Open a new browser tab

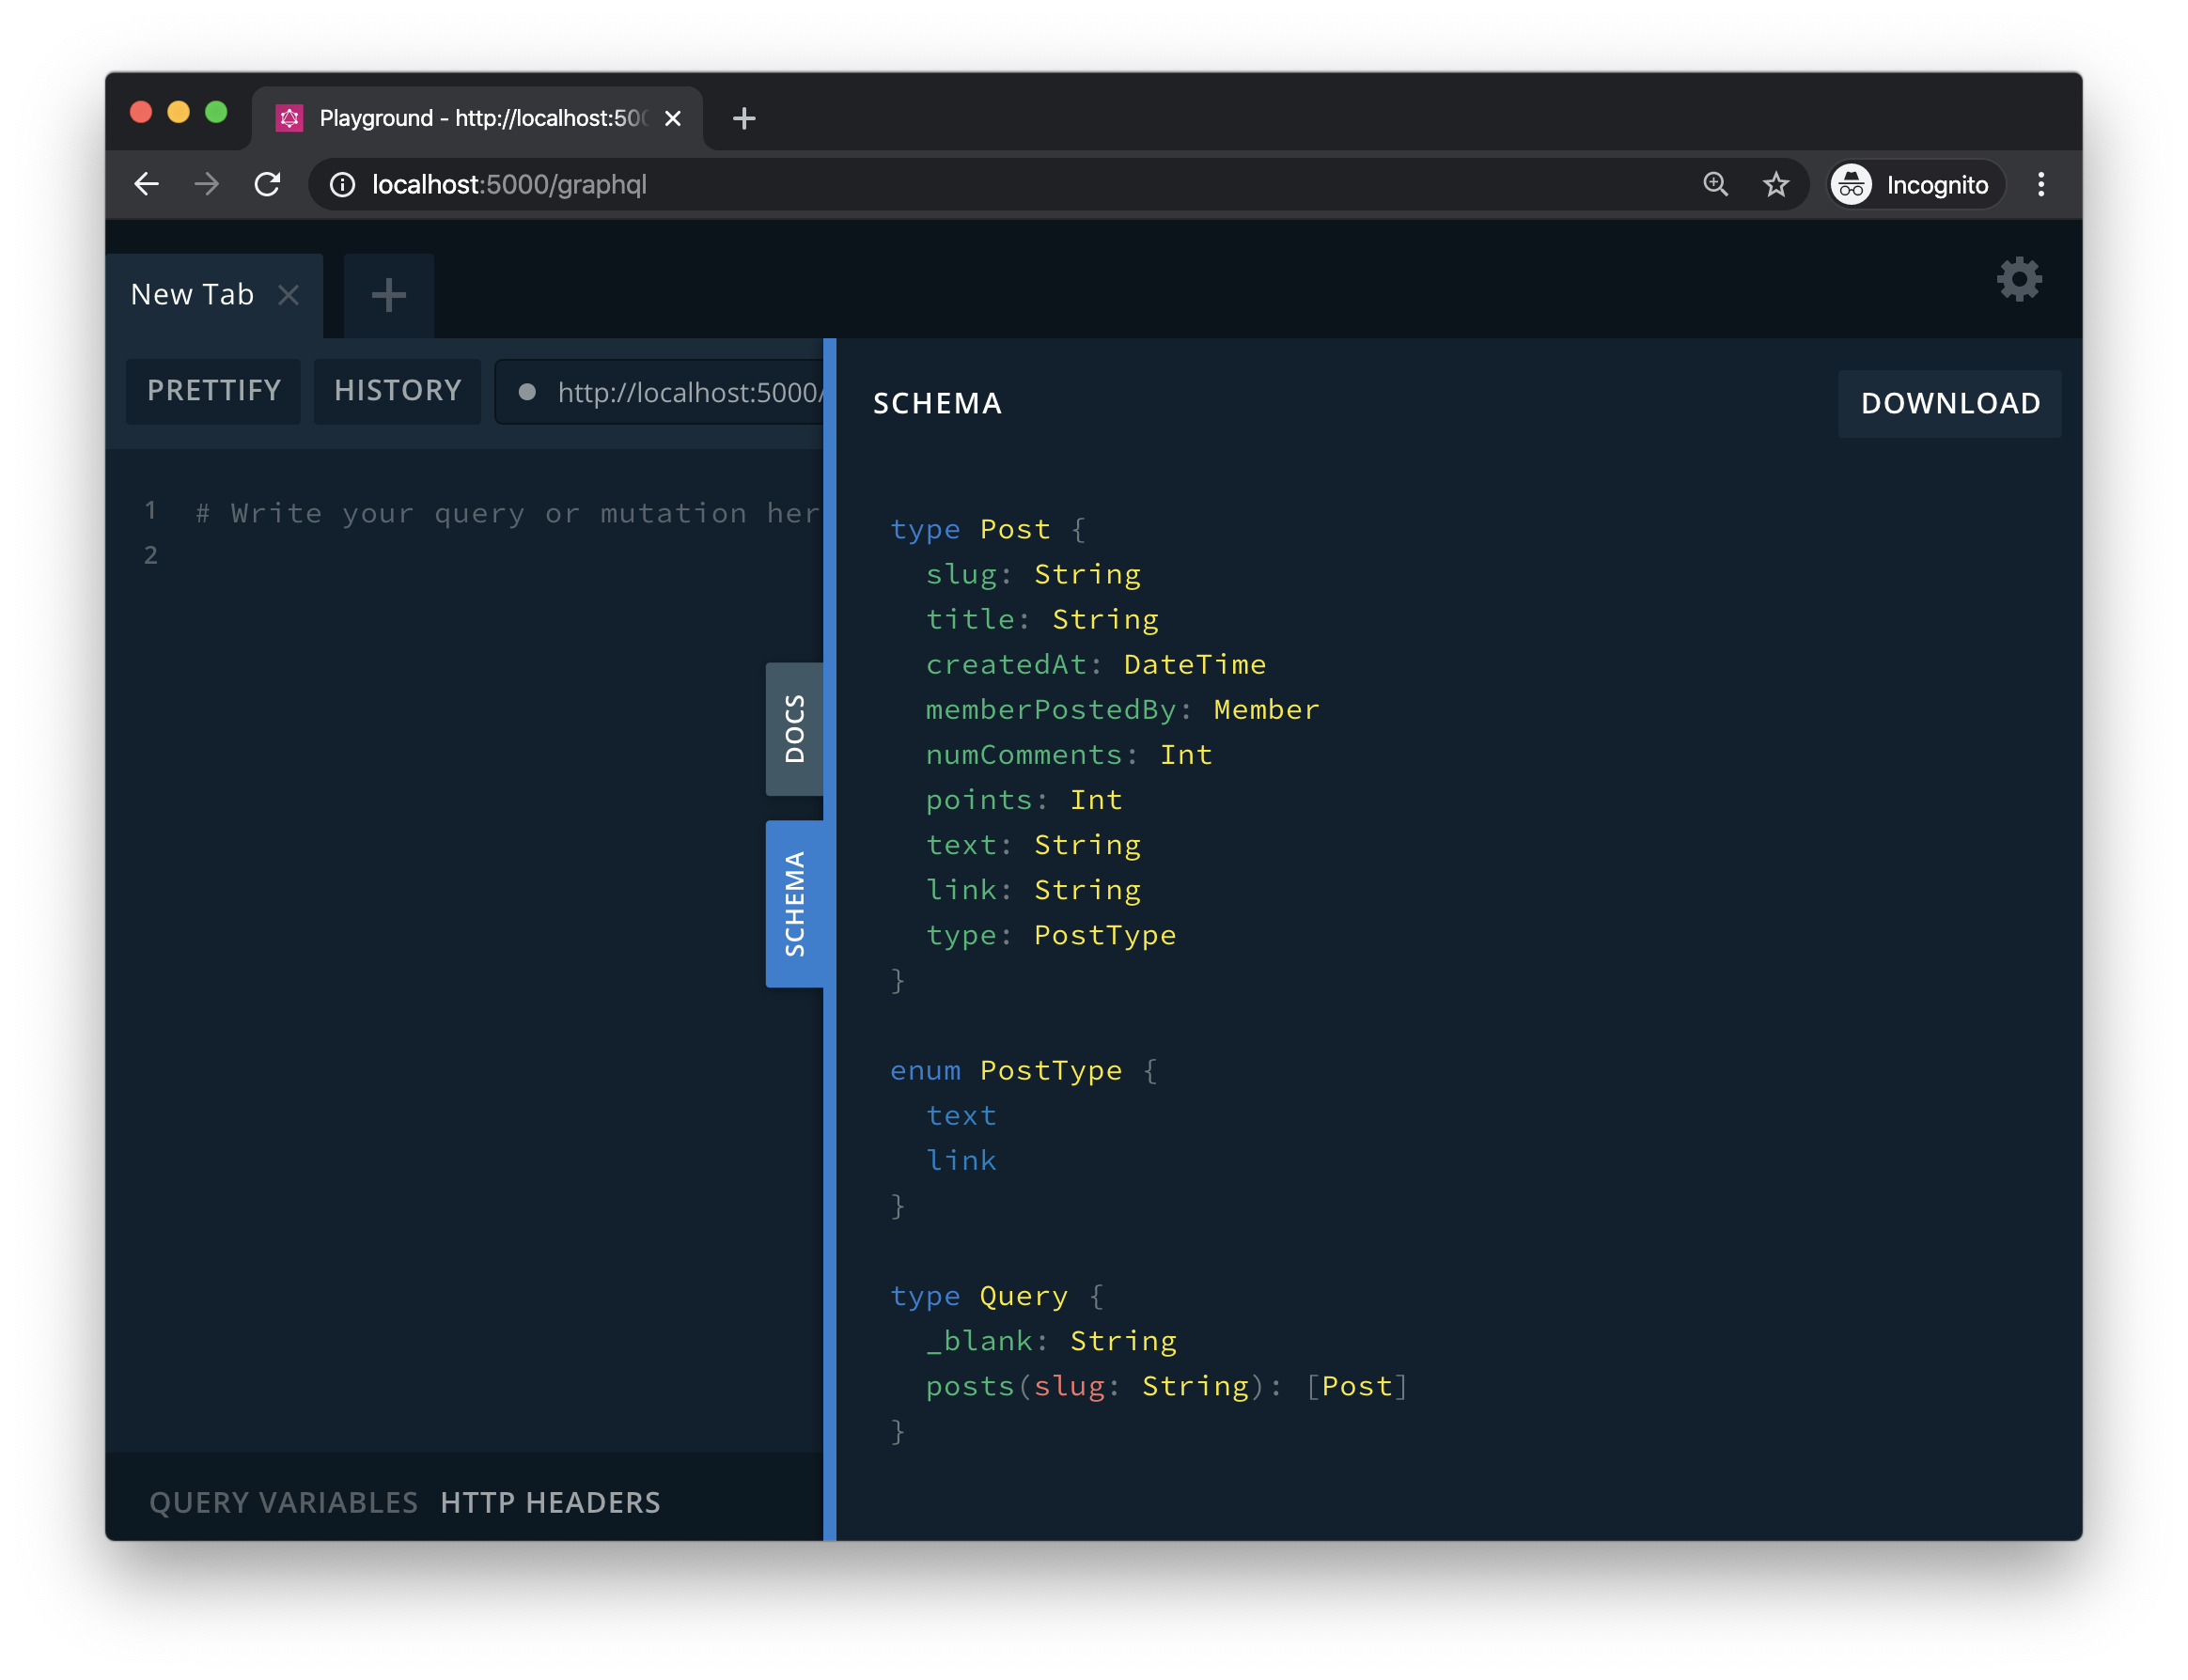(x=743, y=119)
